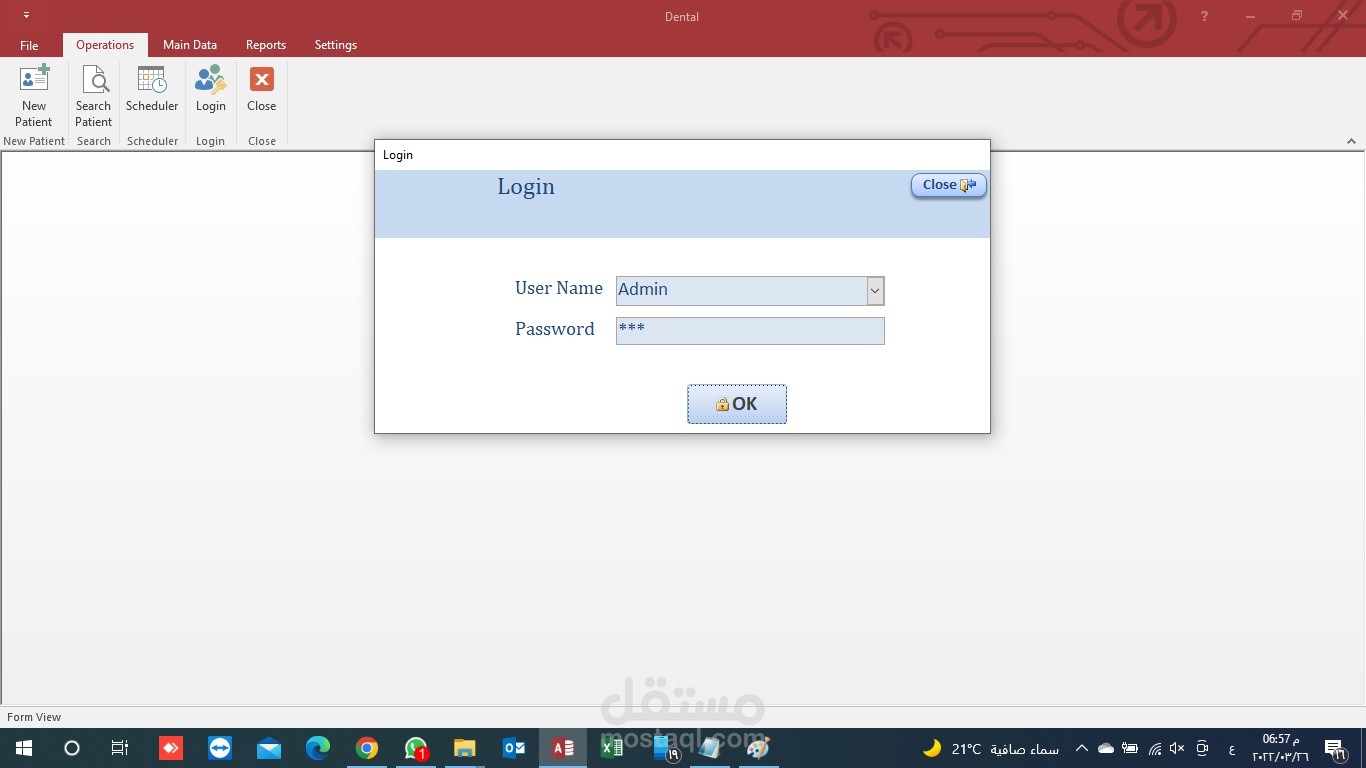Click the muted volume tray icon

[x=1178, y=748]
